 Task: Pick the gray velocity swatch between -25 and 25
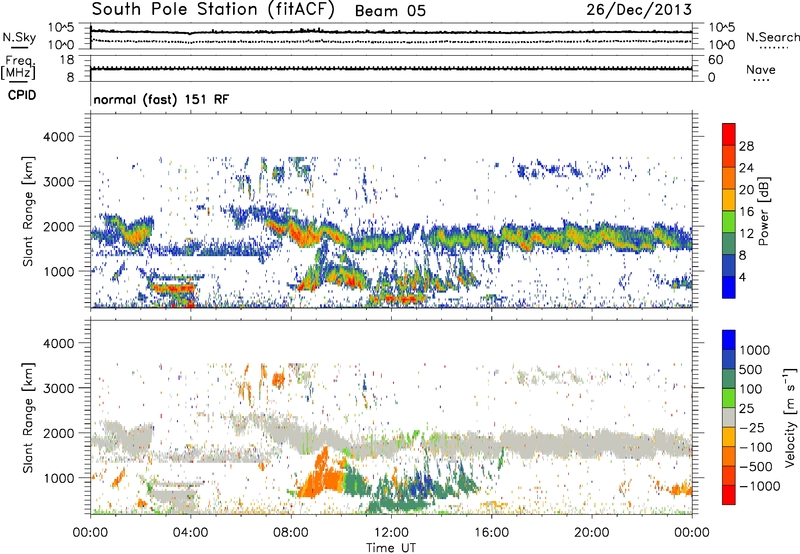tap(729, 417)
